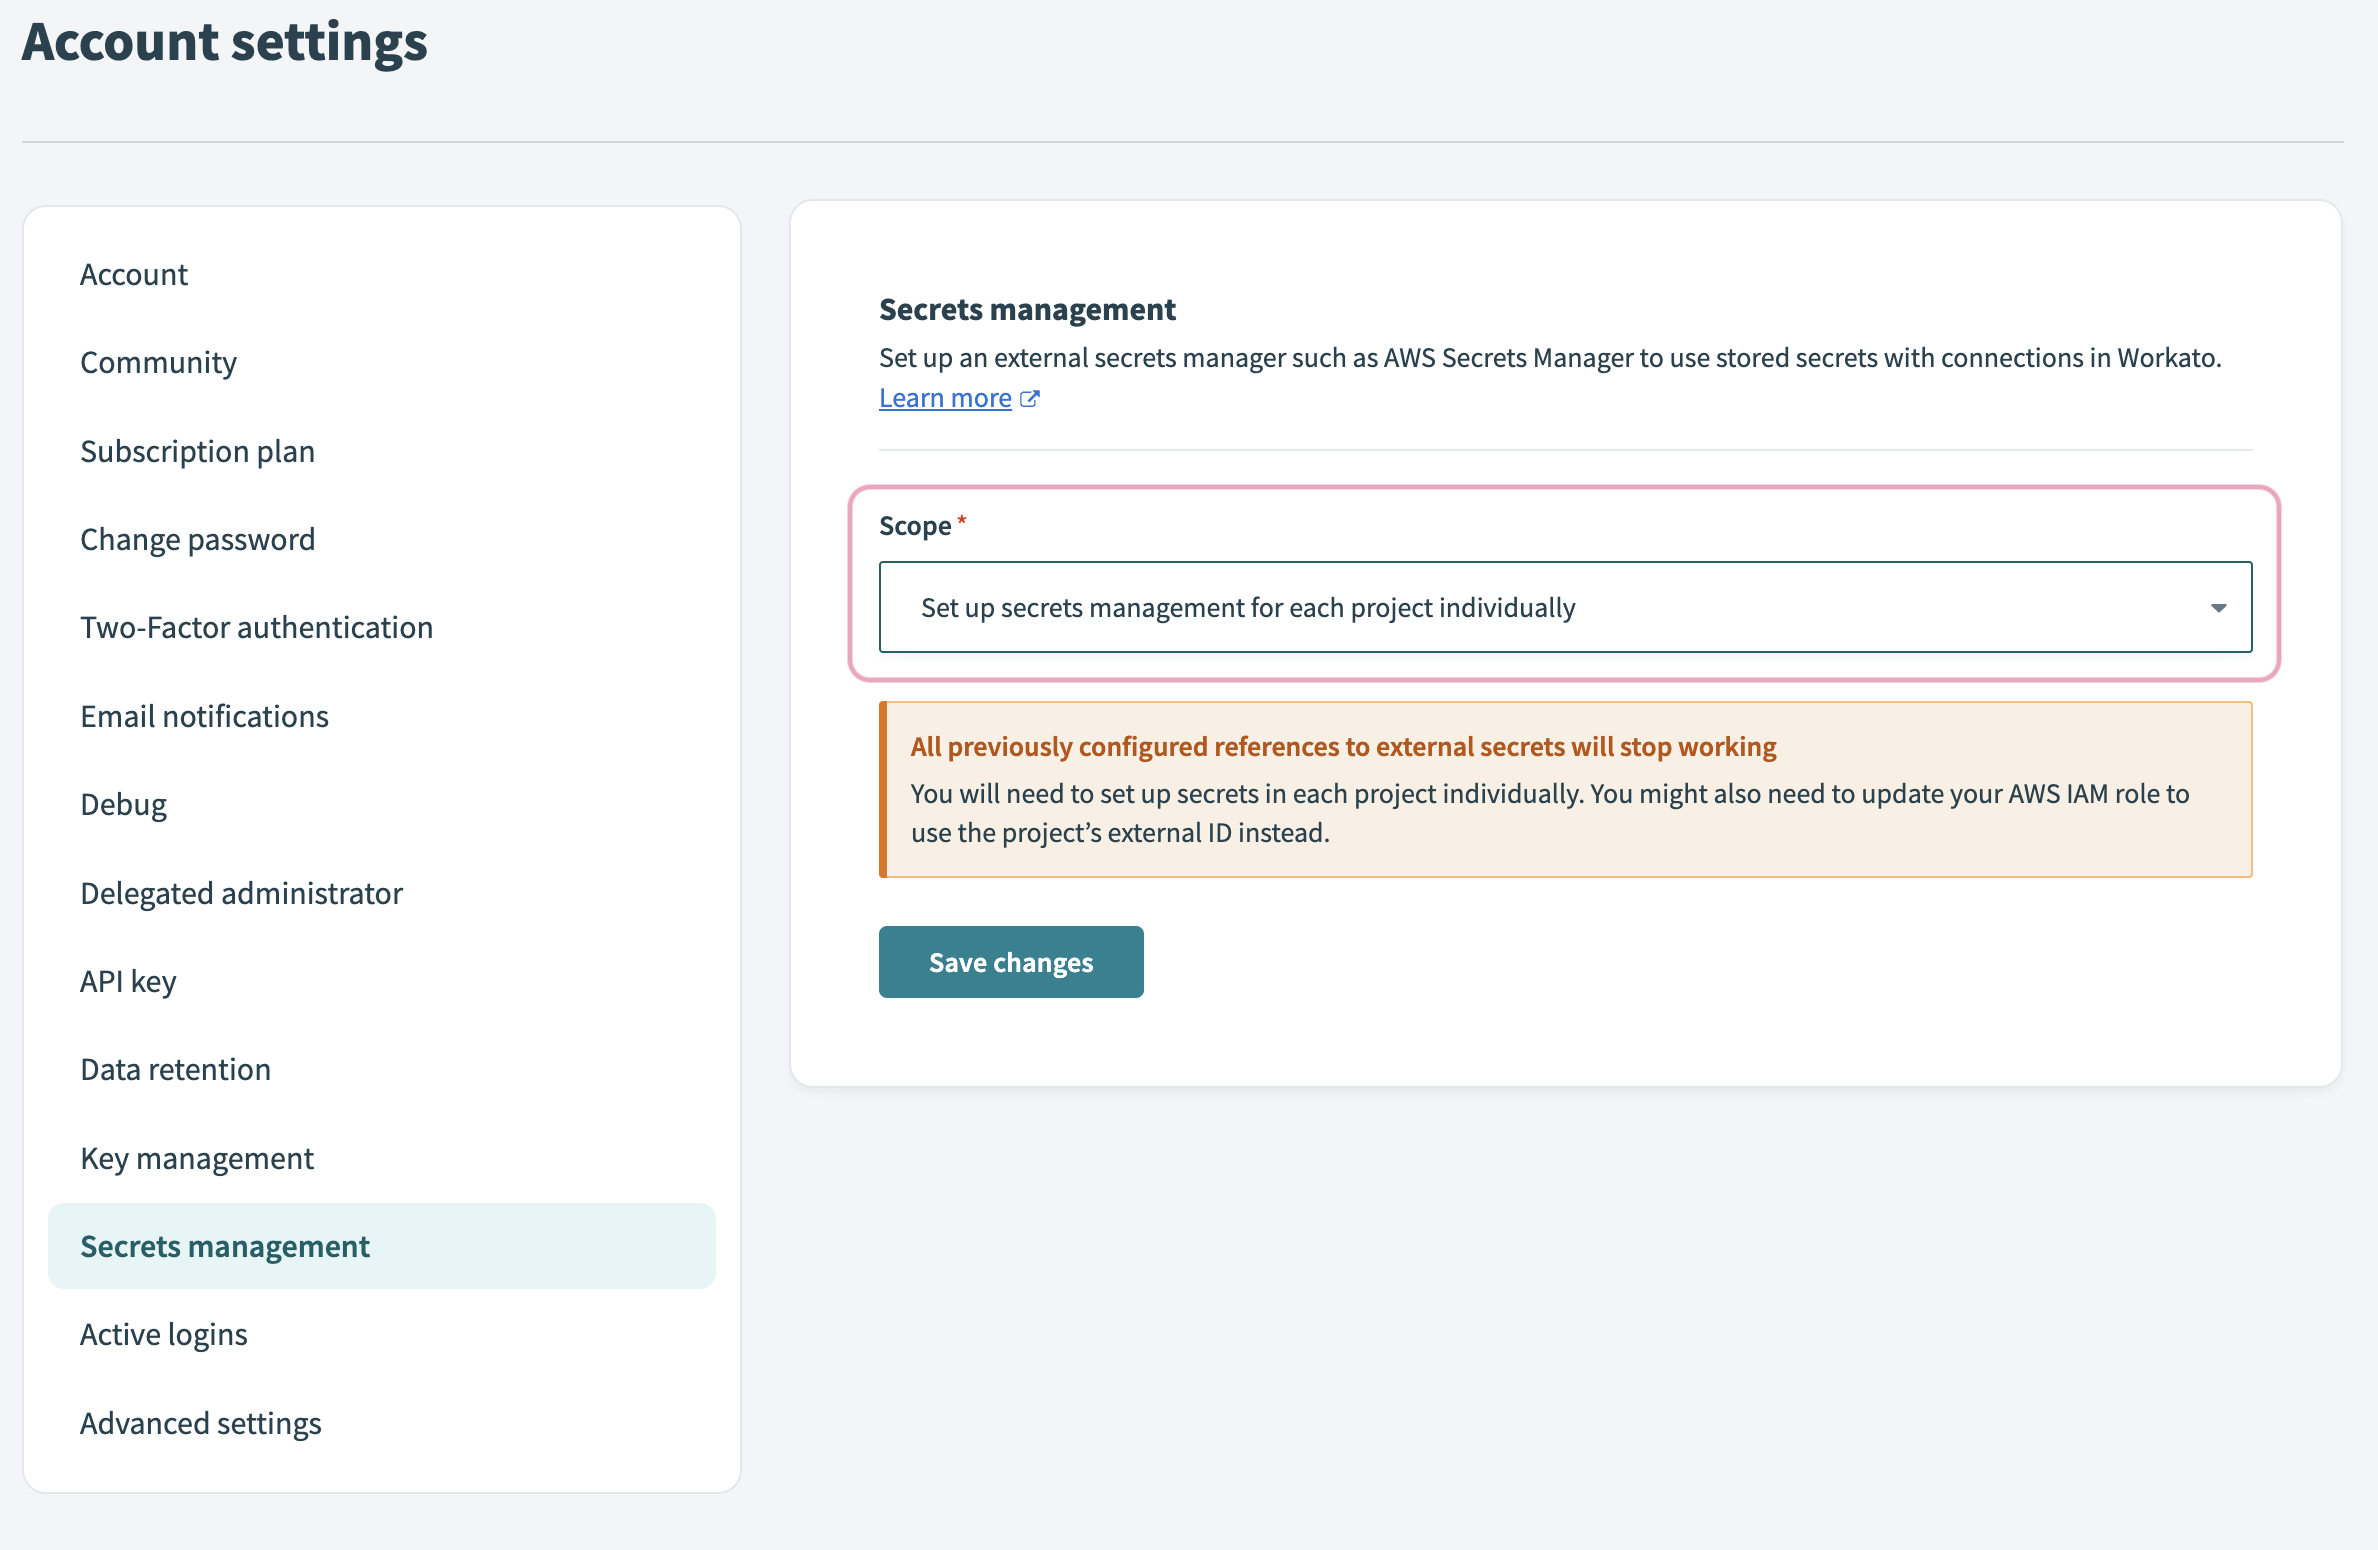This screenshot has height=1550, width=2378.
Task: Click the Account settings menu item
Action: tap(133, 272)
